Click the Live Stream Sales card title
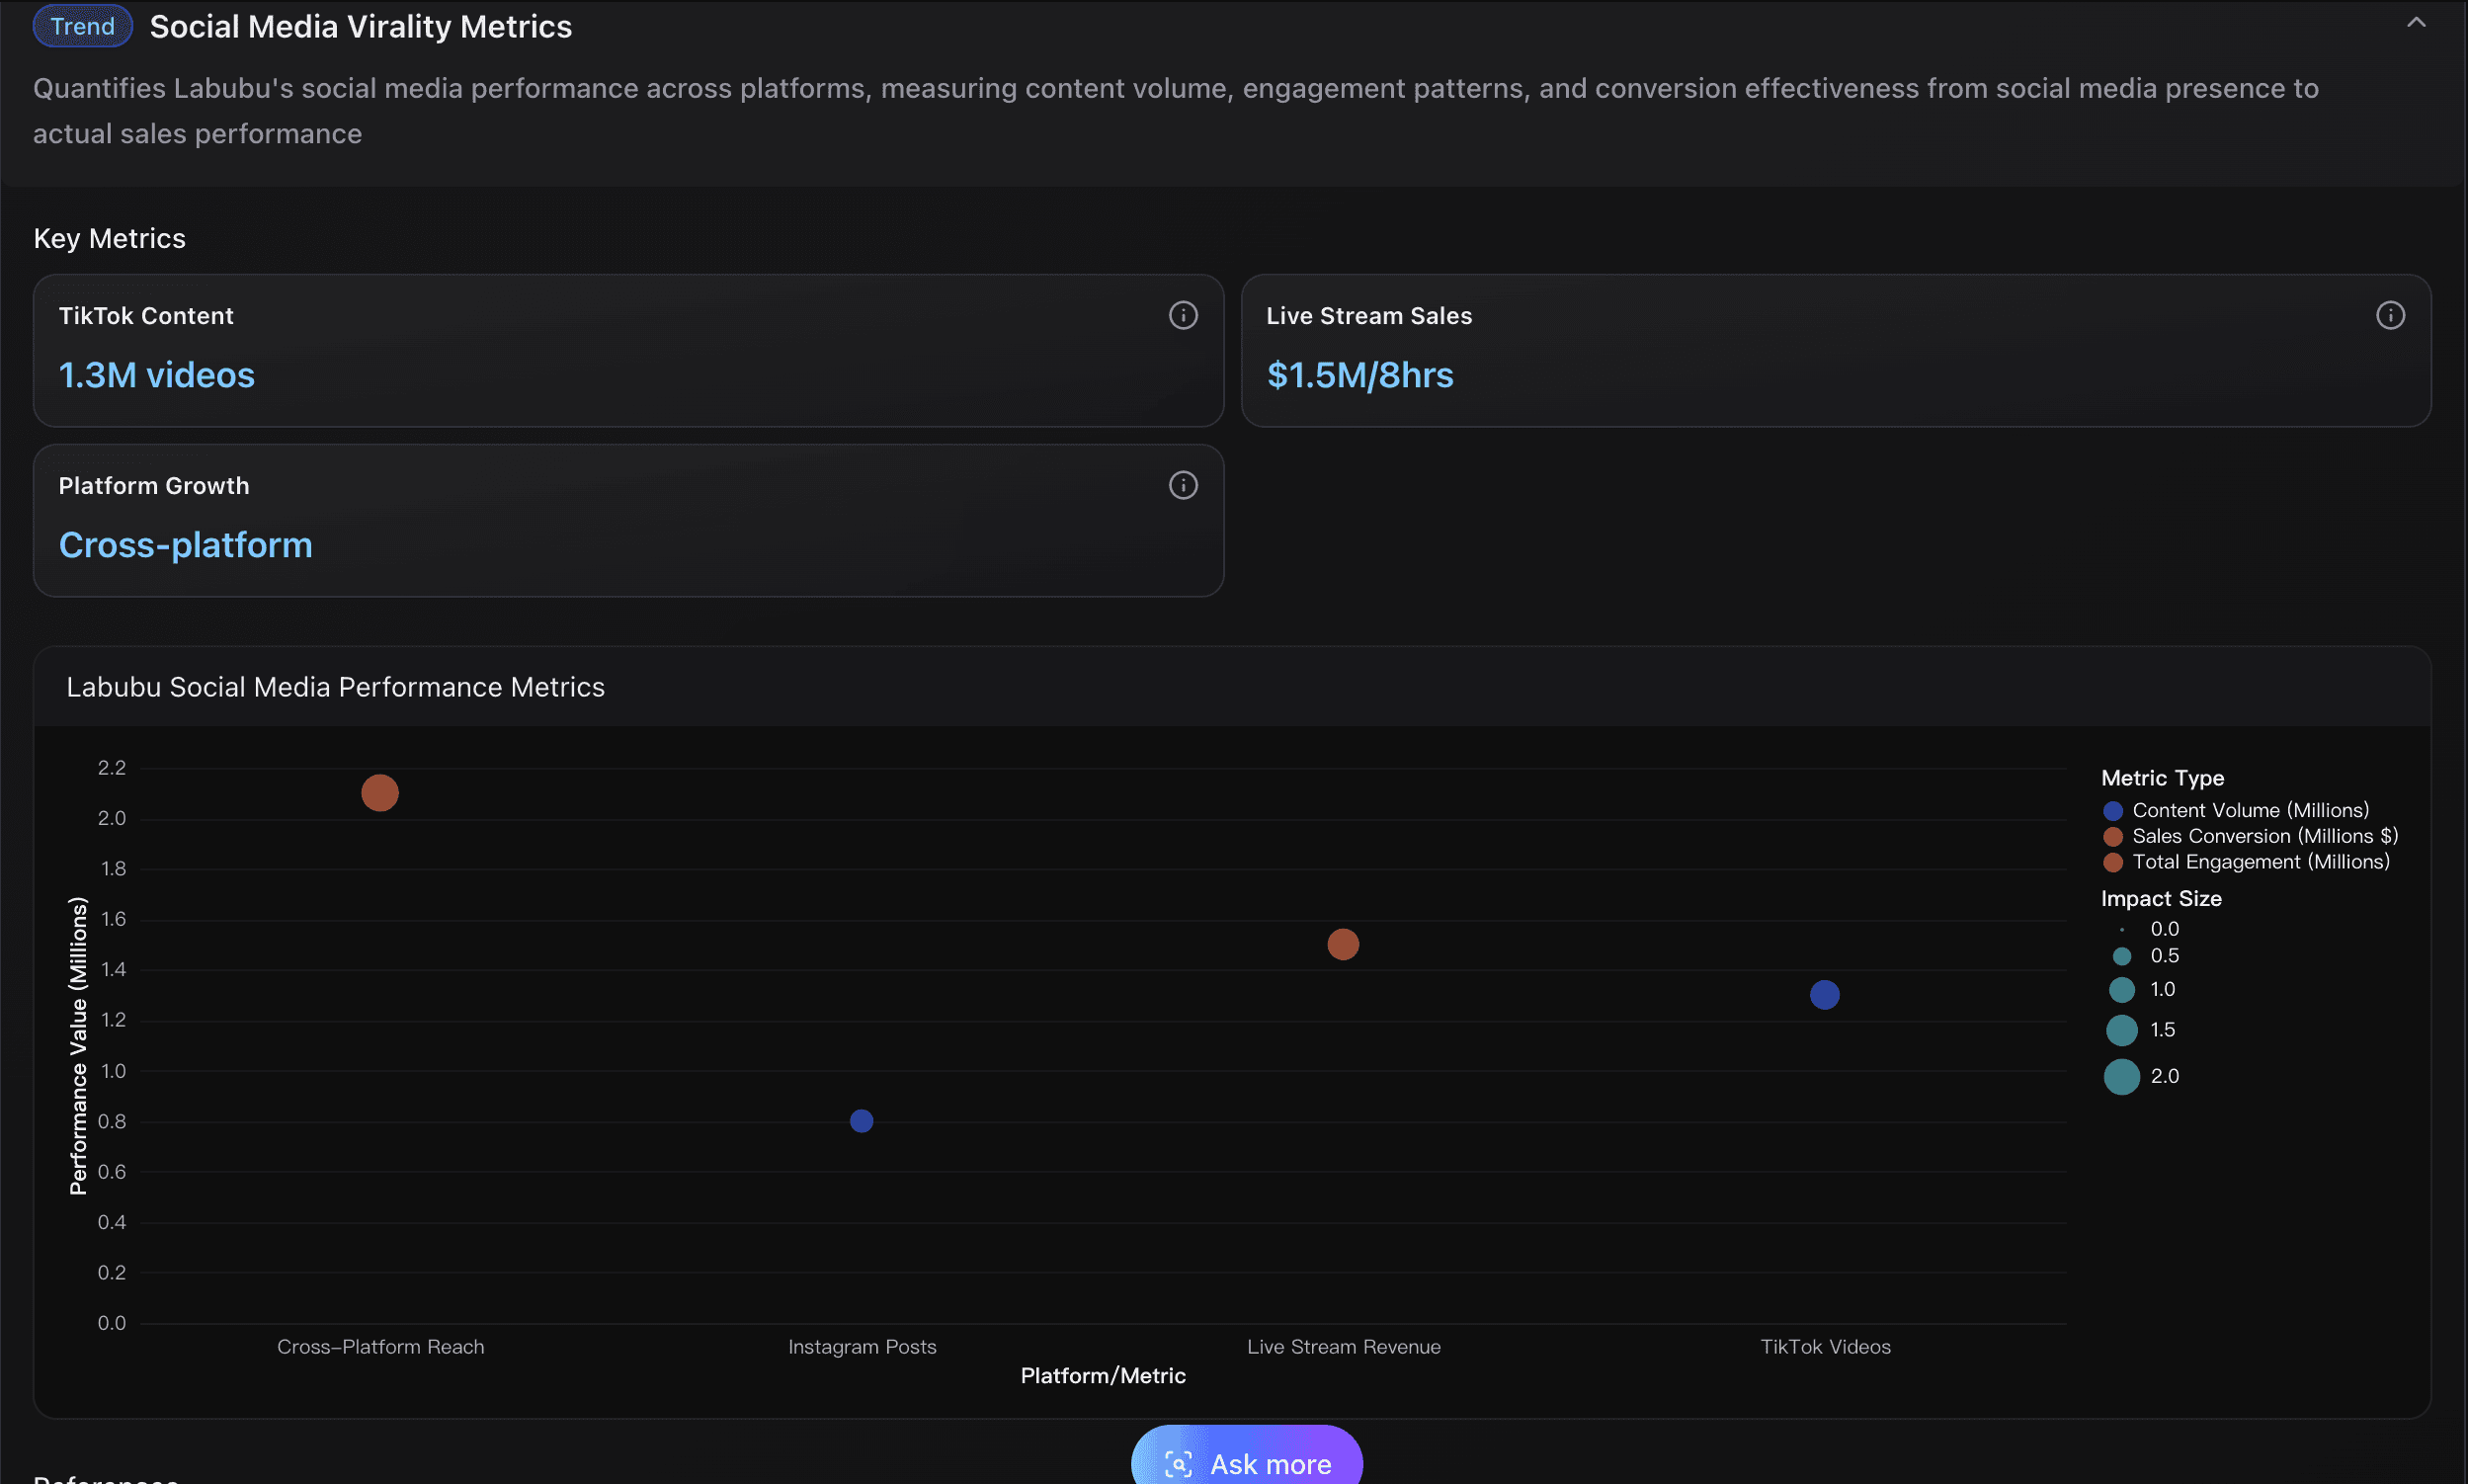Image resolution: width=2468 pixels, height=1484 pixels. click(x=1369, y=316)
